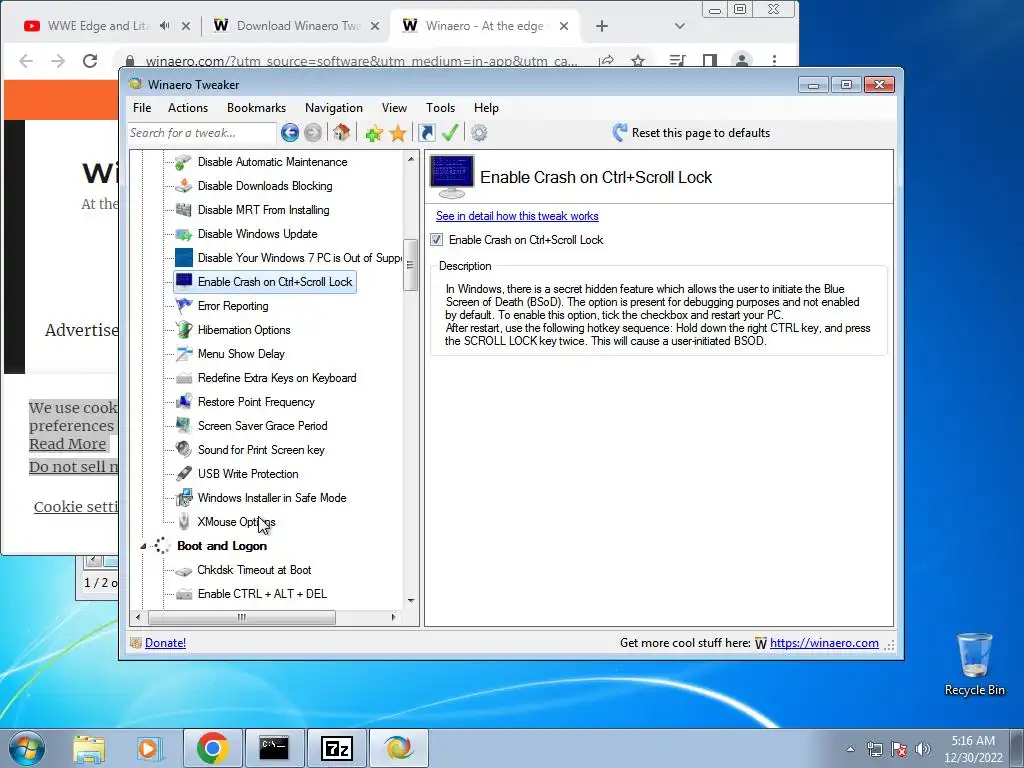Select XMouse Options tree item
This screenshot has height=768, width=1024.
tap(236, 522)
